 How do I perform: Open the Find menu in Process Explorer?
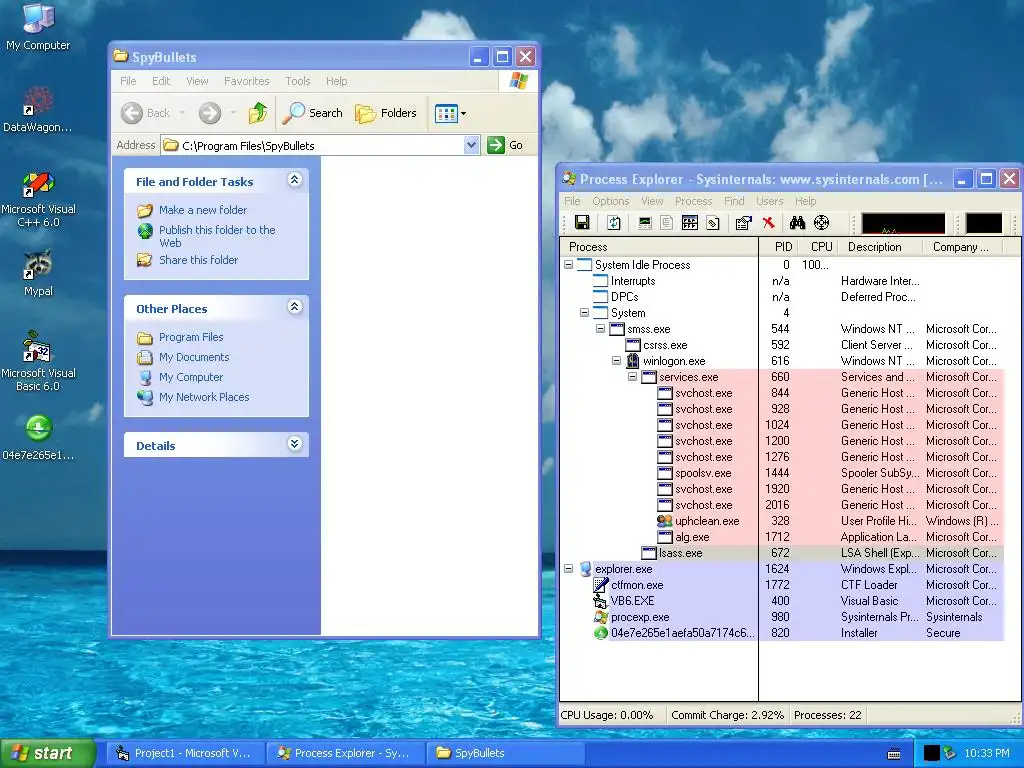click(734, 201)
